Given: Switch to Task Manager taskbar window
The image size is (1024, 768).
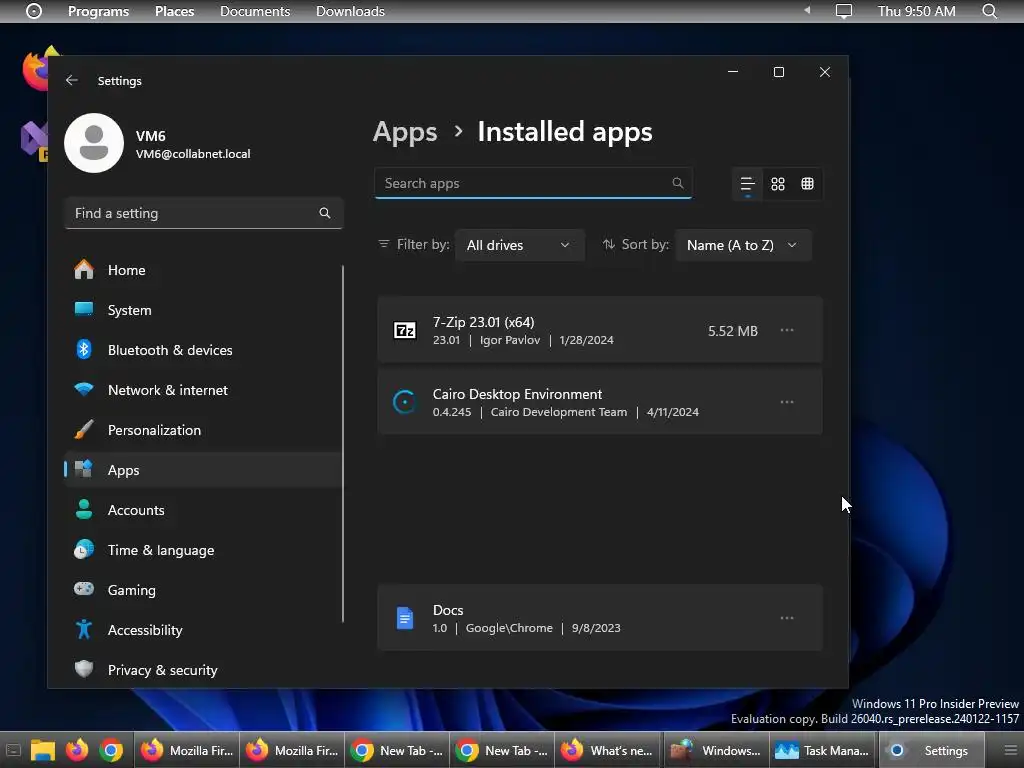Looking at the screenshot, I should coord(822,750).
